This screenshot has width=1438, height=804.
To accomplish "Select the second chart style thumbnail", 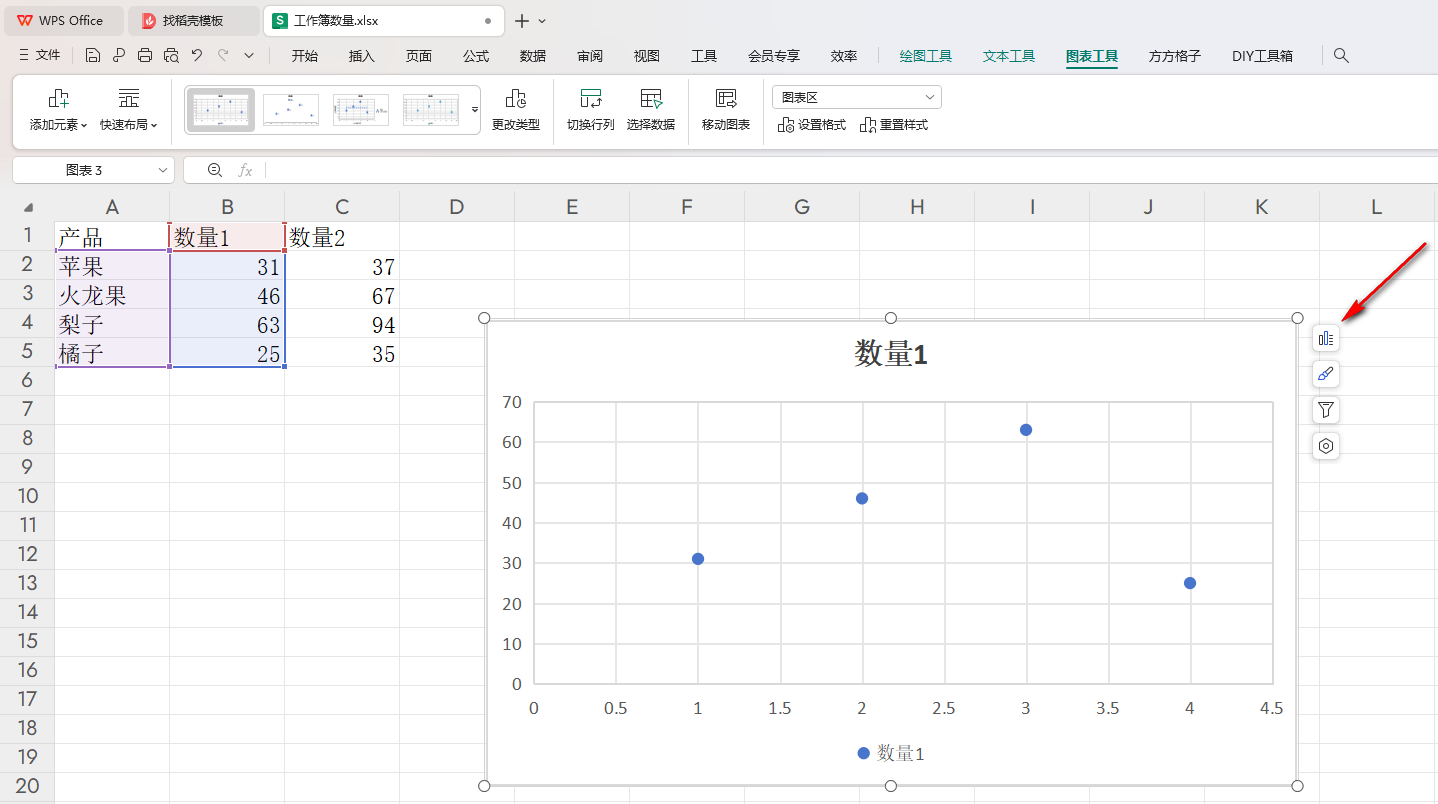I will point(291,110).
